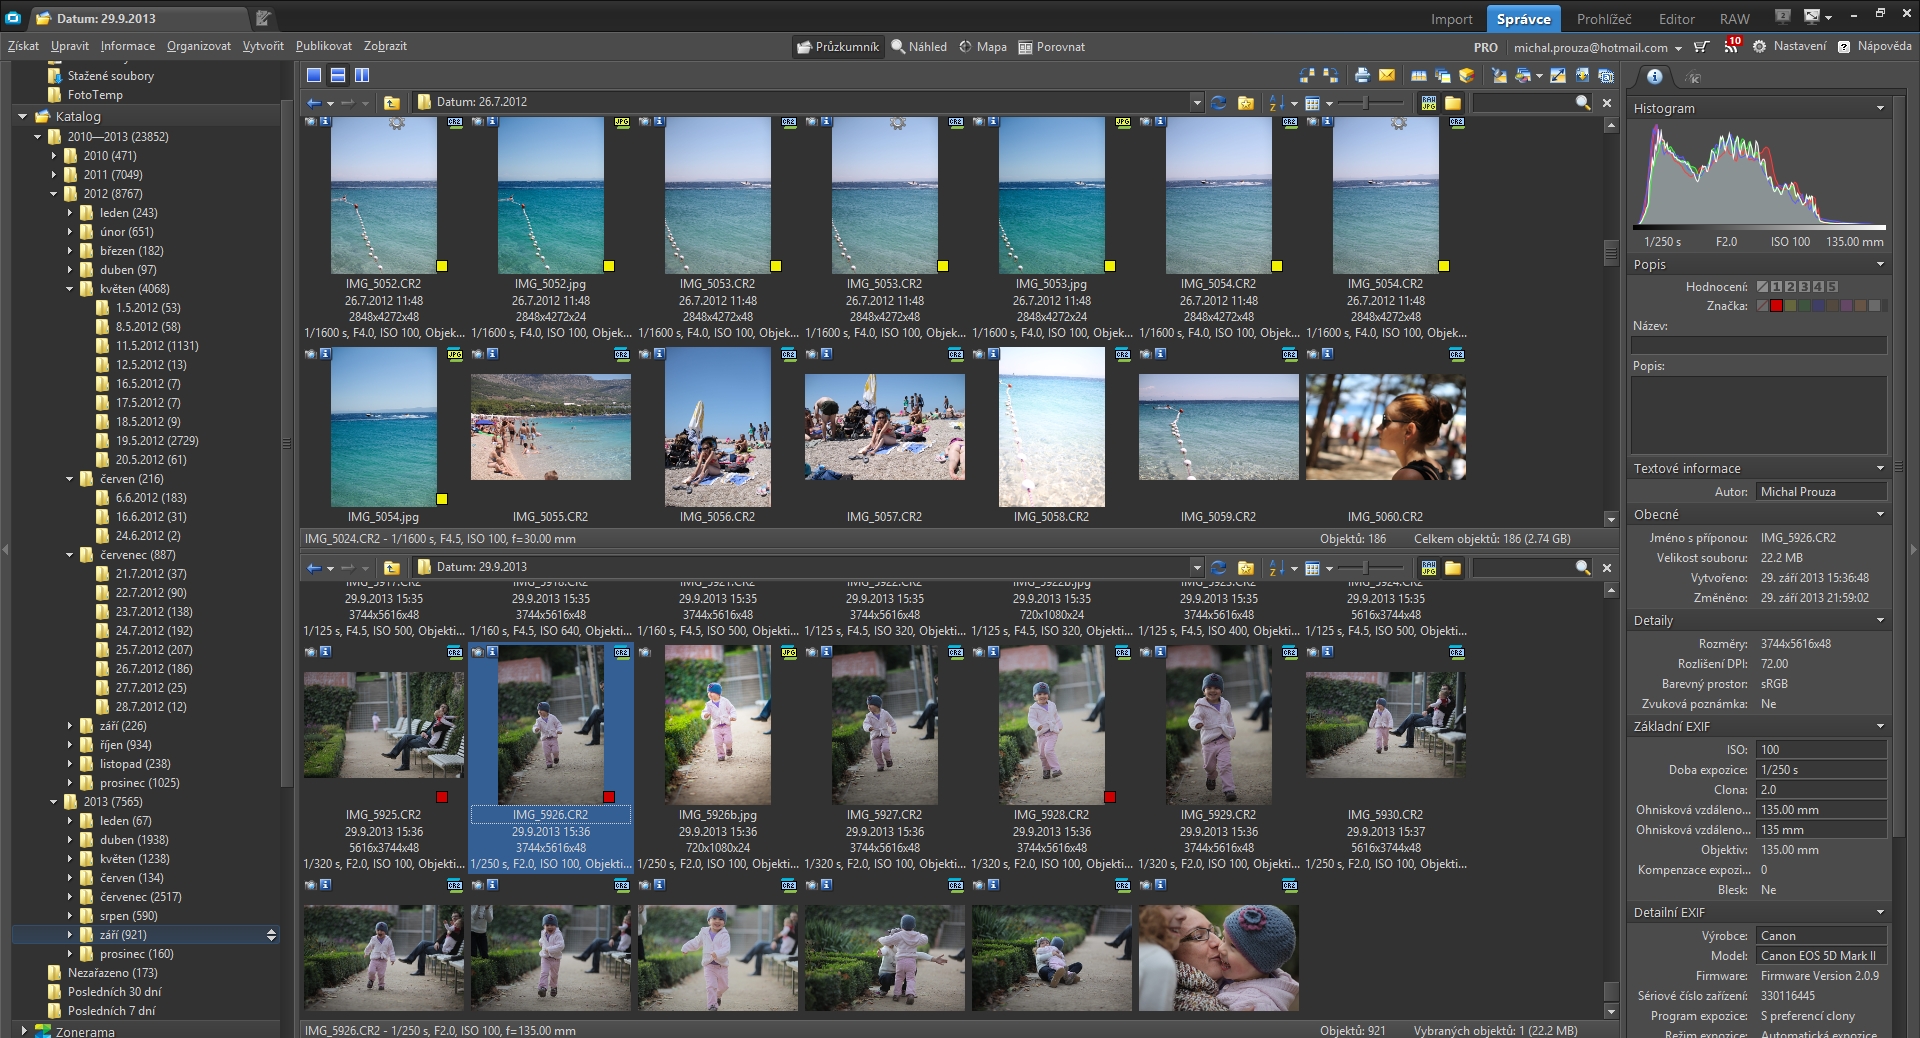The width and height of the screenshot is (1920, 1038).
Task: Open the keywords panel tab icon
Action: coord(1693,76)
